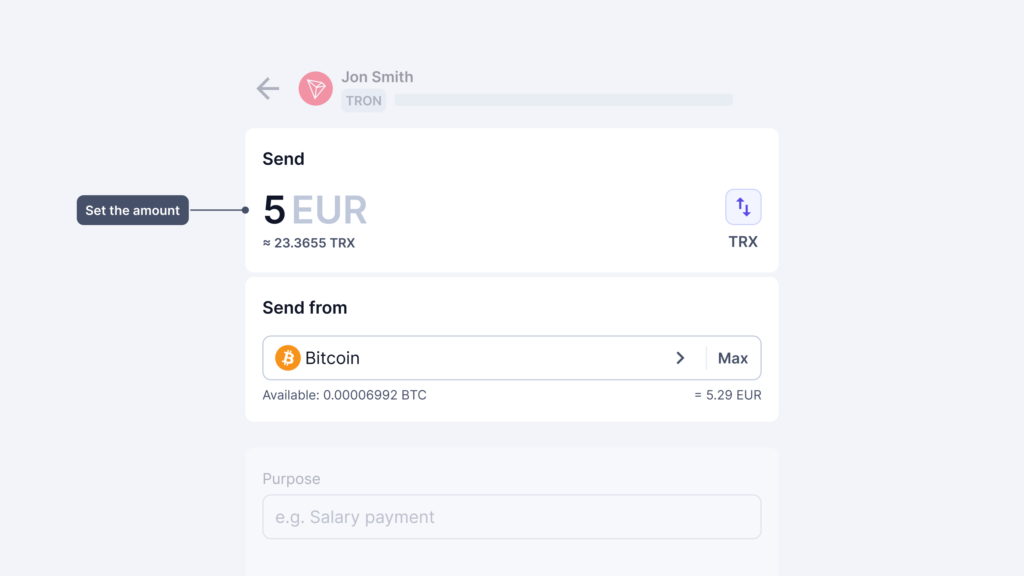Click the TRON network tag
The width and height of the screenshot is (1024, 576).
coord(364,101)
